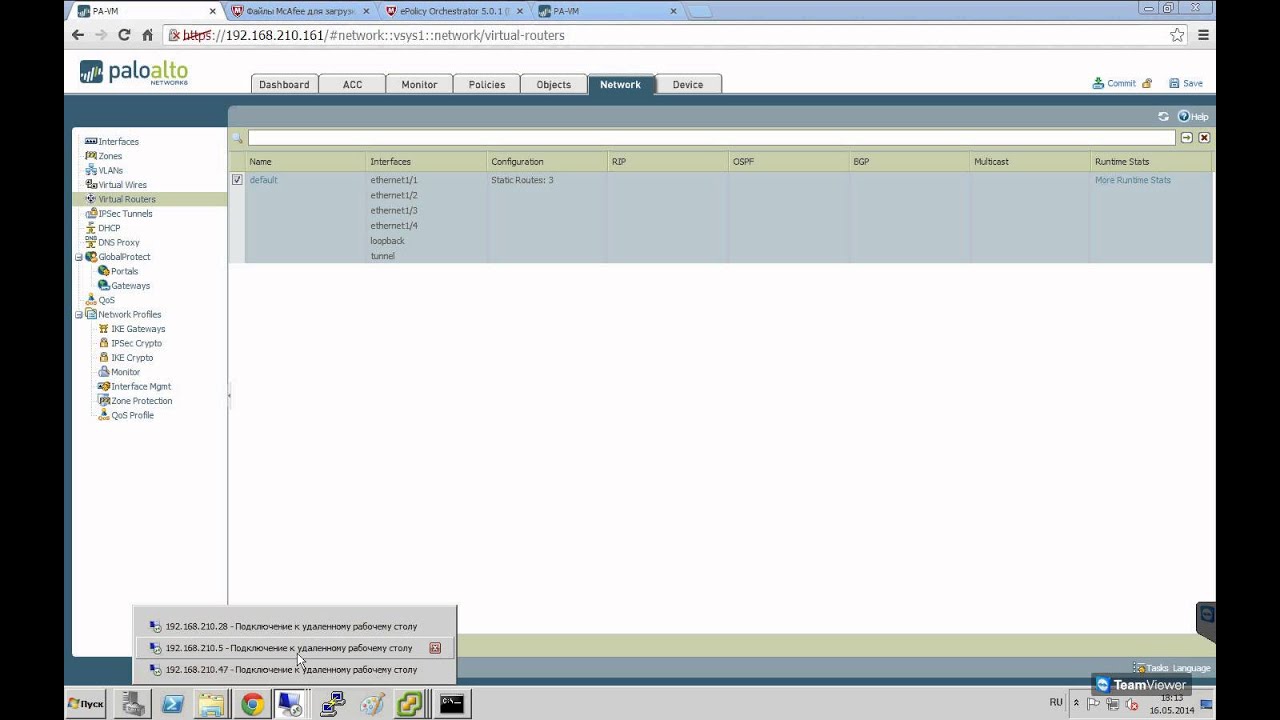
Task: Click the Chrome taskbar icon
Action: [x=251, y=705]
